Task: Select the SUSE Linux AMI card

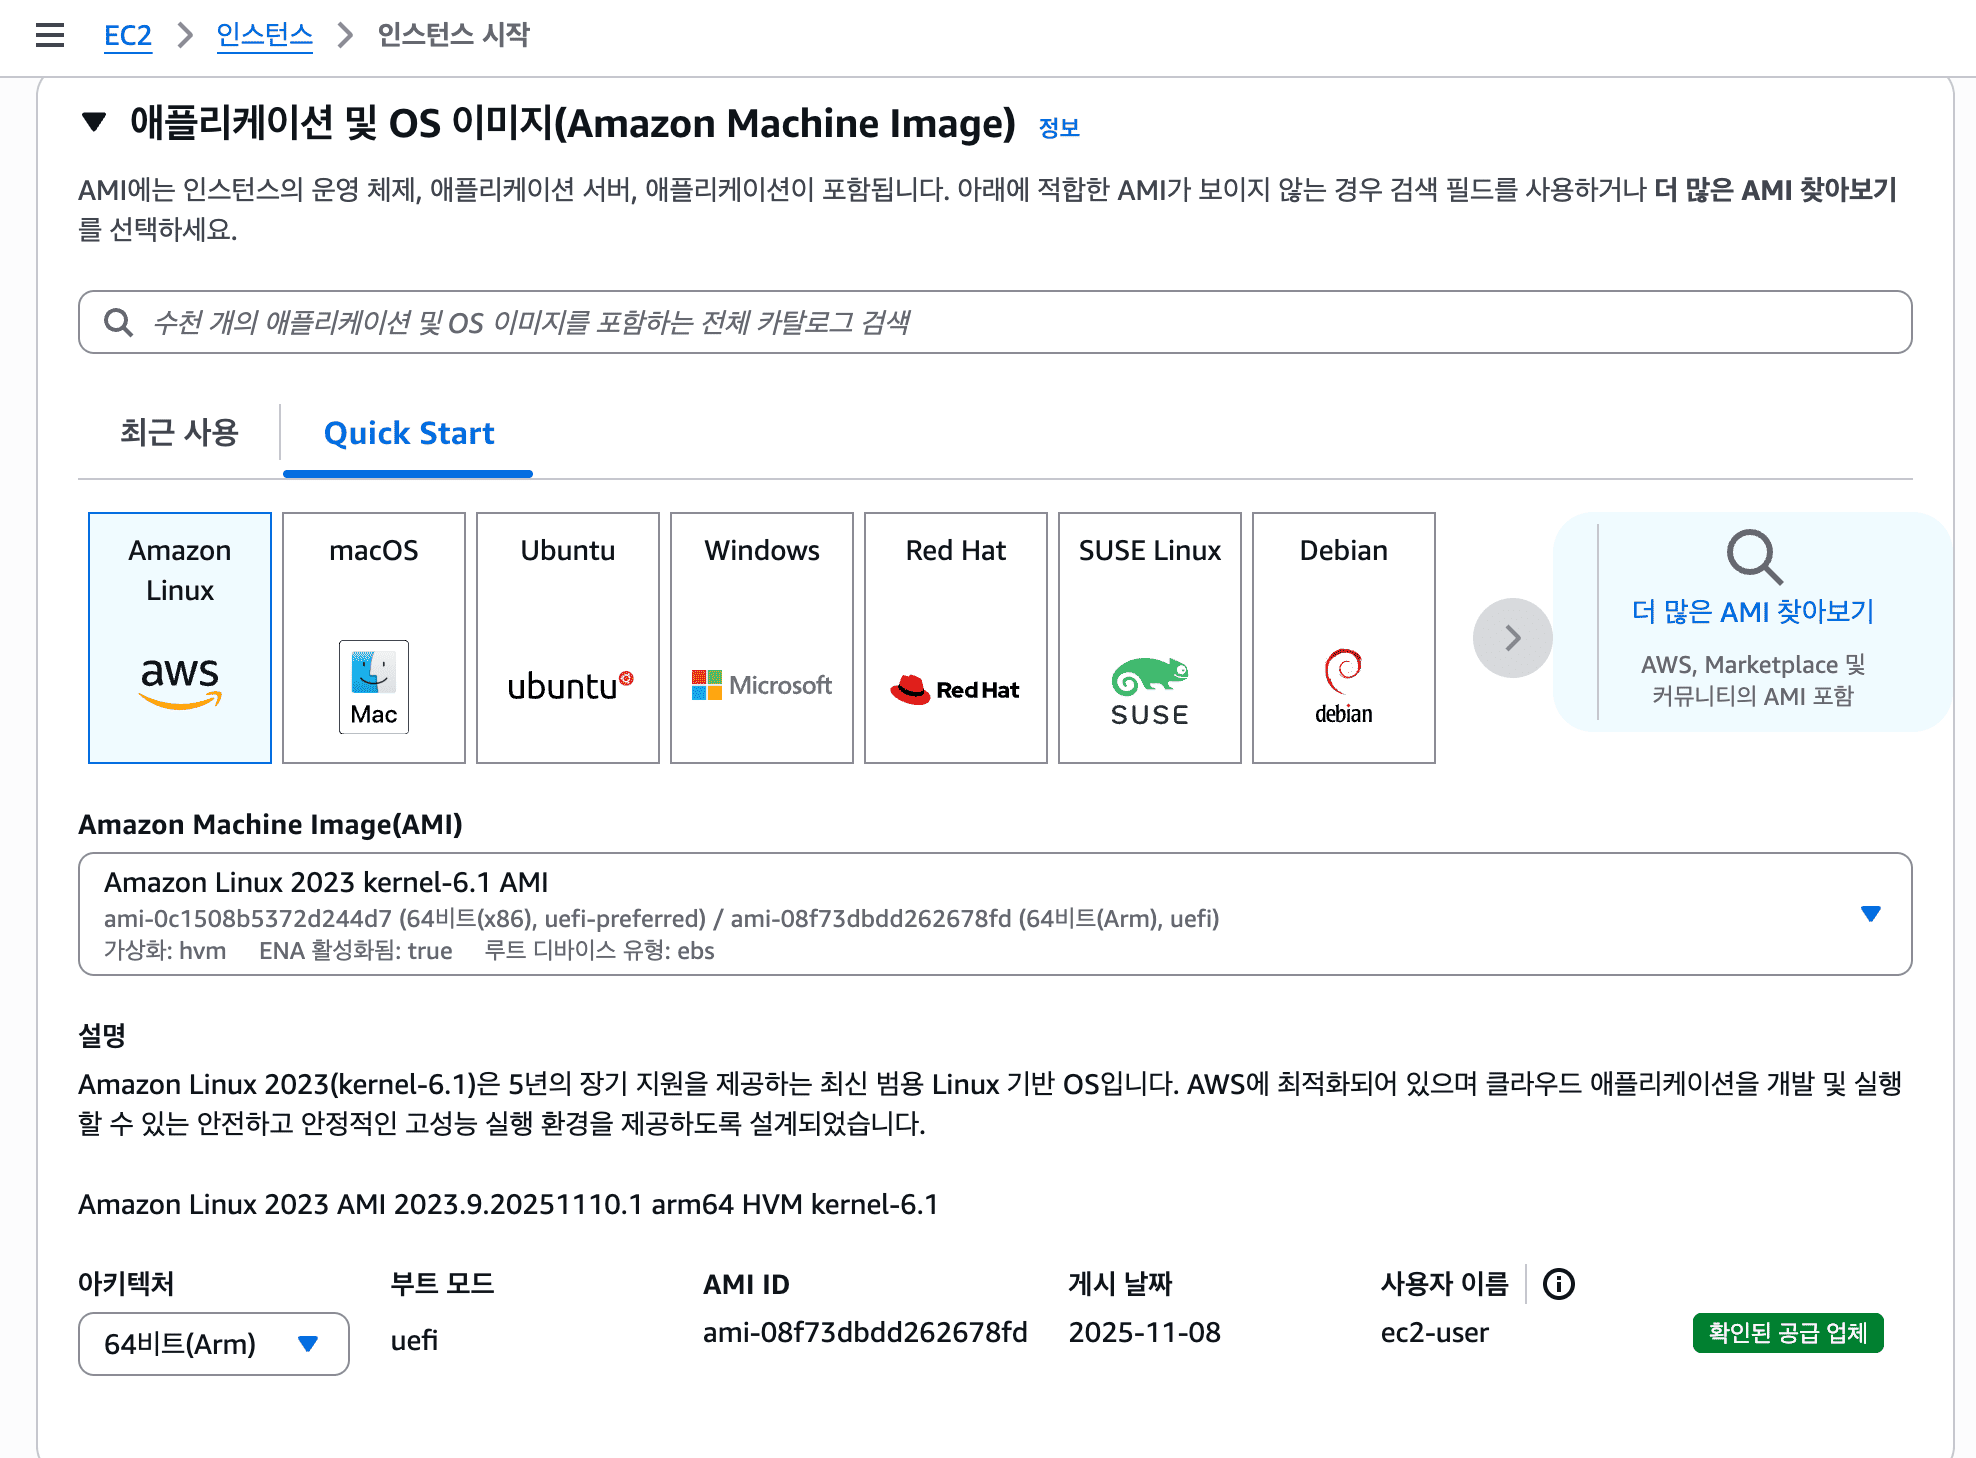Action: (x=1149, y=637)
